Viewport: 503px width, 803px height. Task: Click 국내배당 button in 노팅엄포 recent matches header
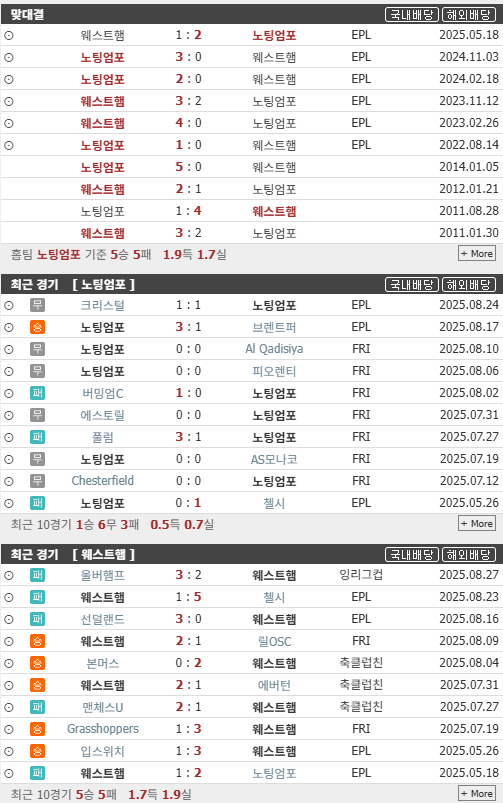point(412,285)
